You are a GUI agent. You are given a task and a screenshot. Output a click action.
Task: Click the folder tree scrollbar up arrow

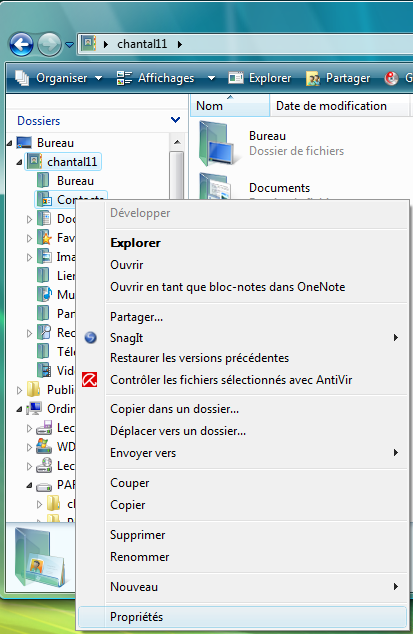coord(177,142)
